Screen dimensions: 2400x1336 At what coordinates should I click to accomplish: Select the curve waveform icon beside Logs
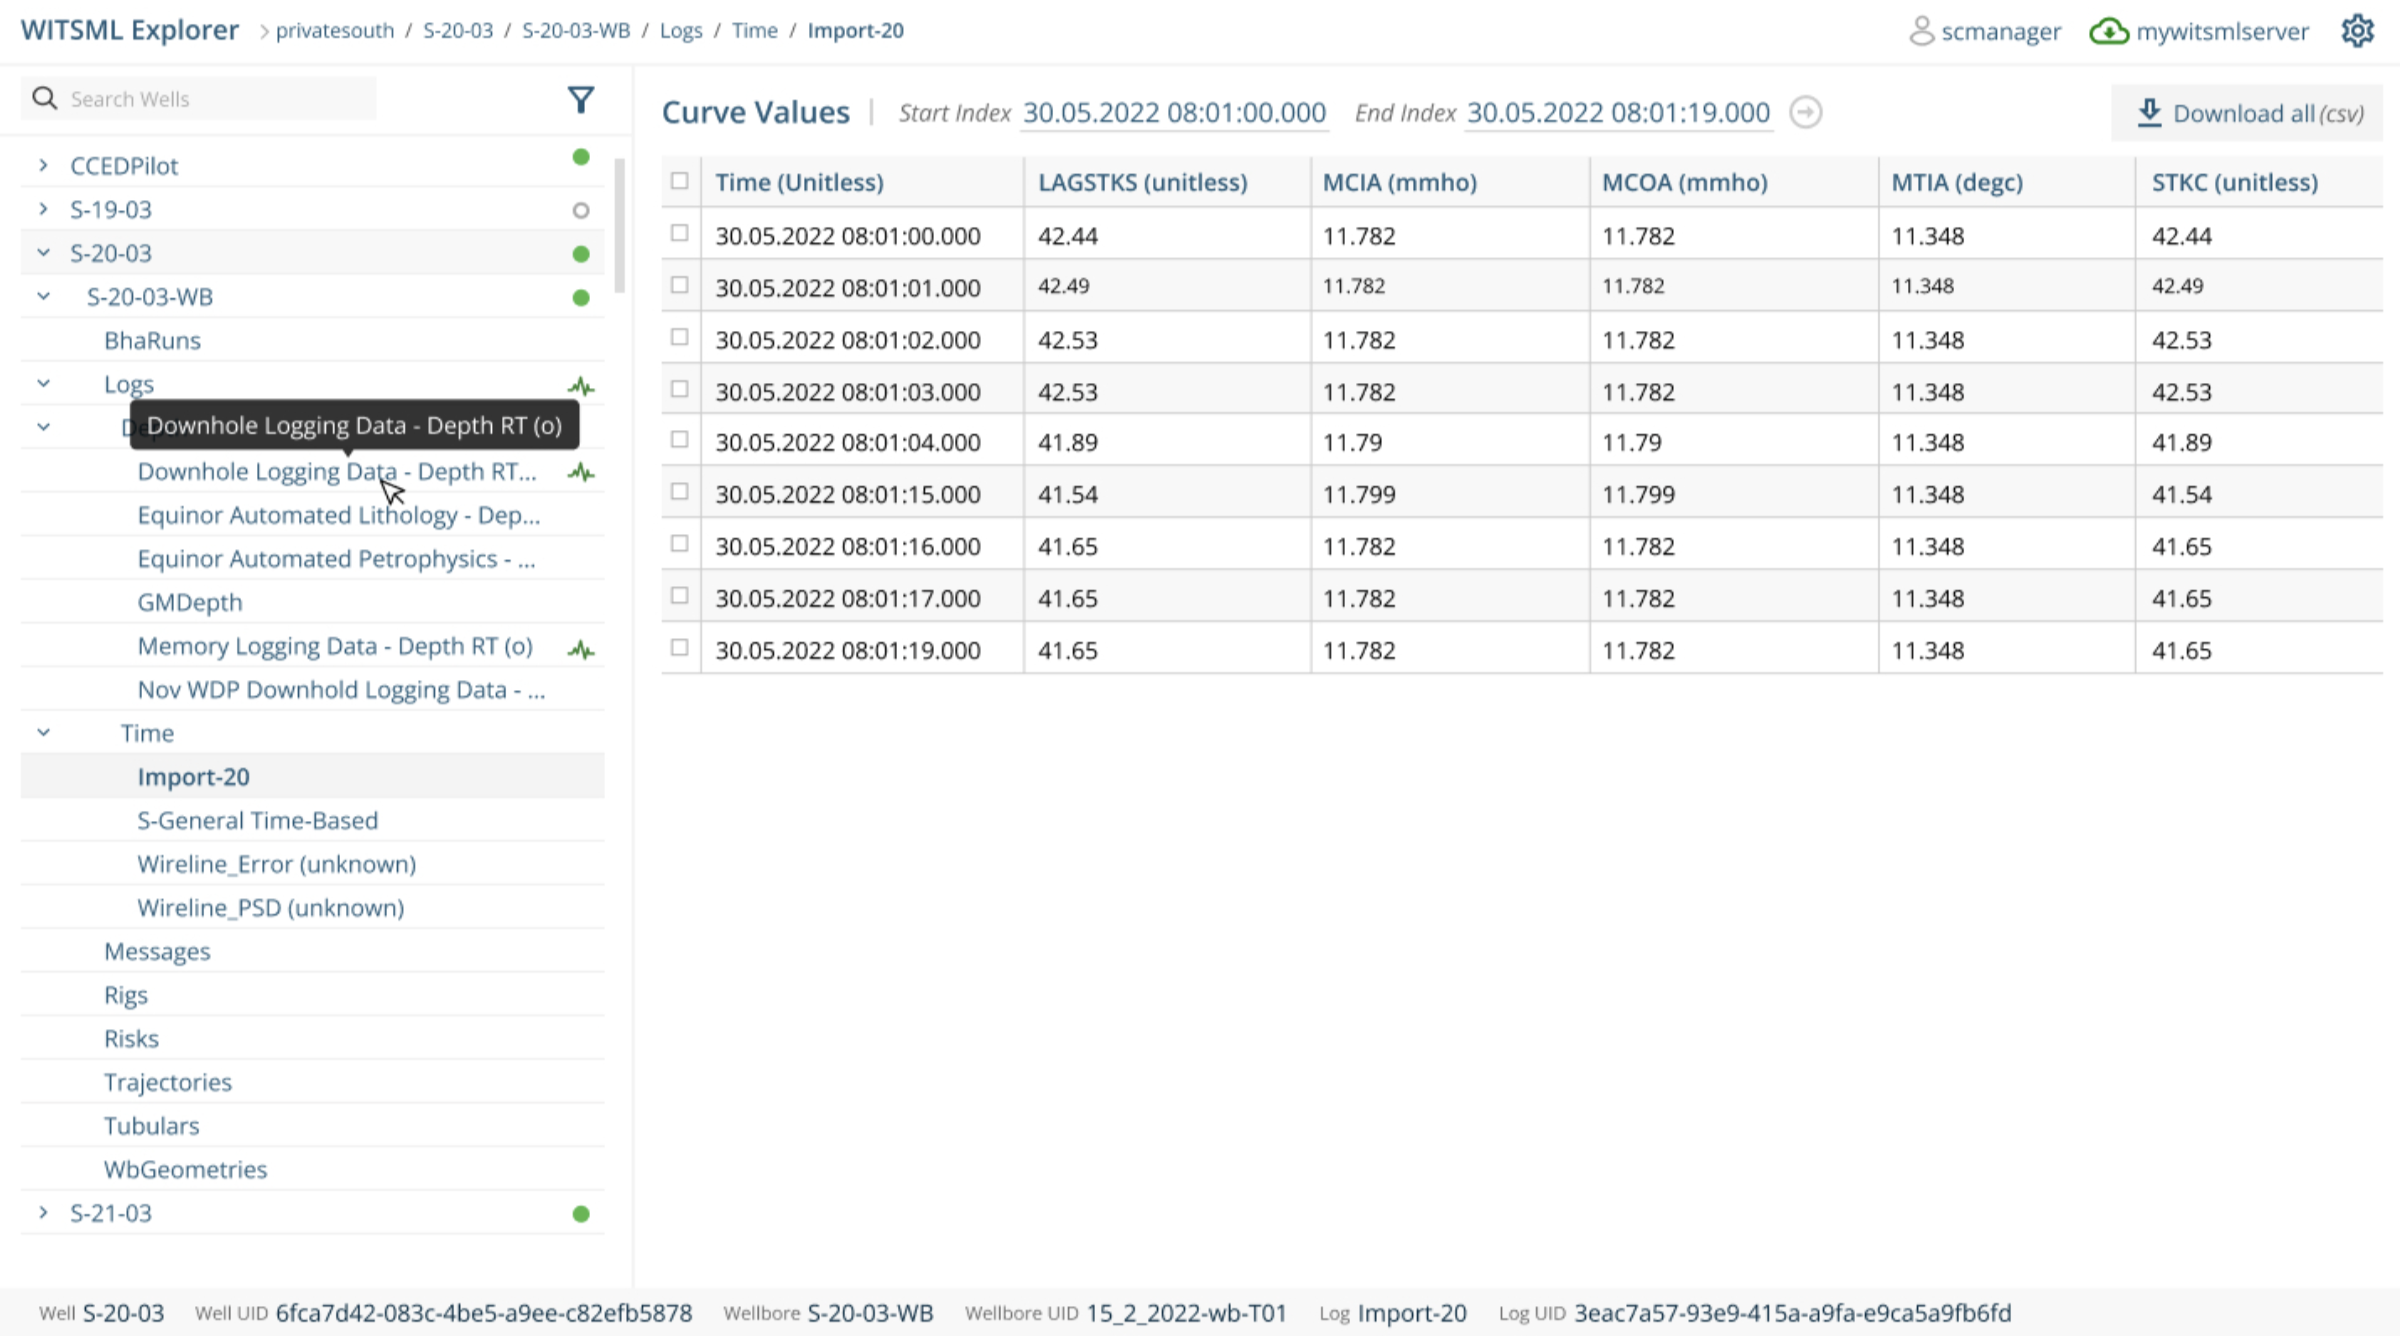581,385
